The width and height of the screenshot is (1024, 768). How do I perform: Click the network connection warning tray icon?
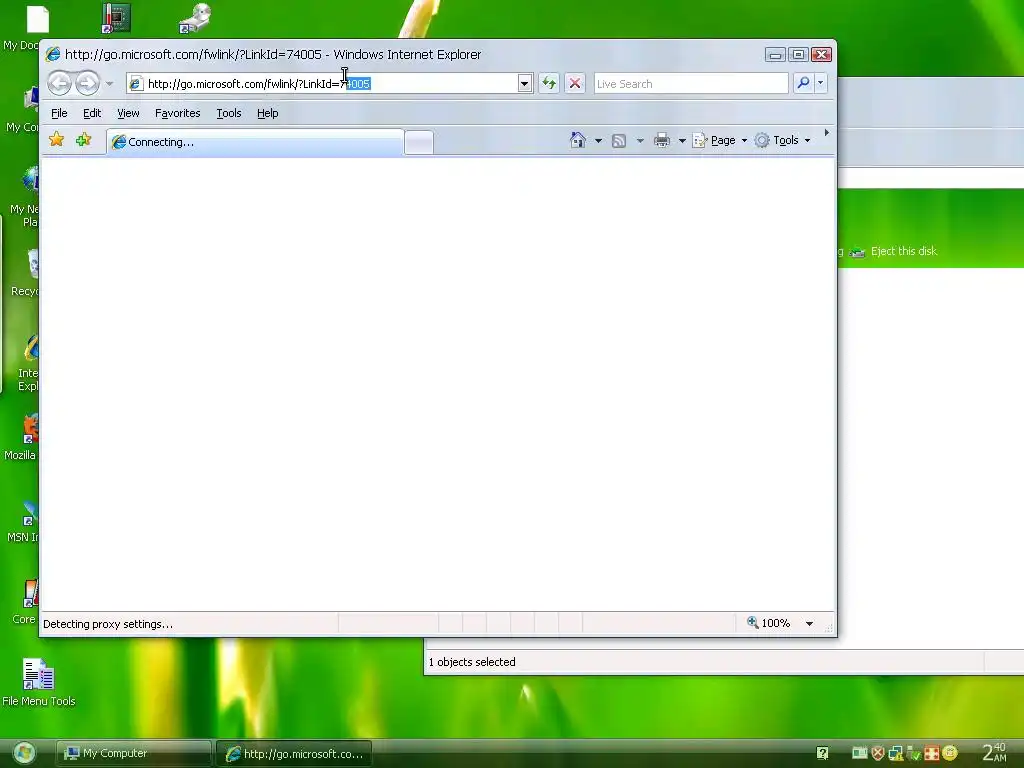[895, 753]
